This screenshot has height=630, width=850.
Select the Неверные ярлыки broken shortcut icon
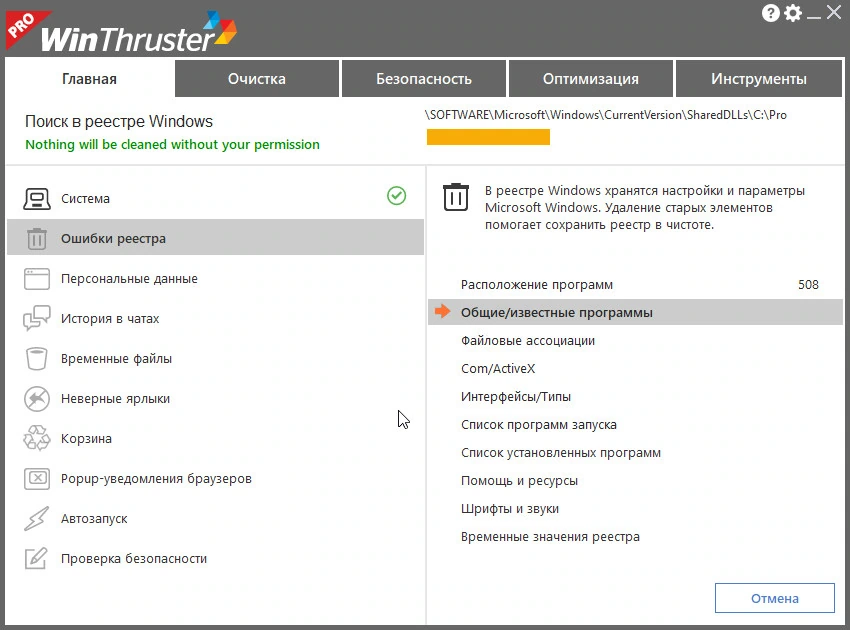tap(36, 398)
